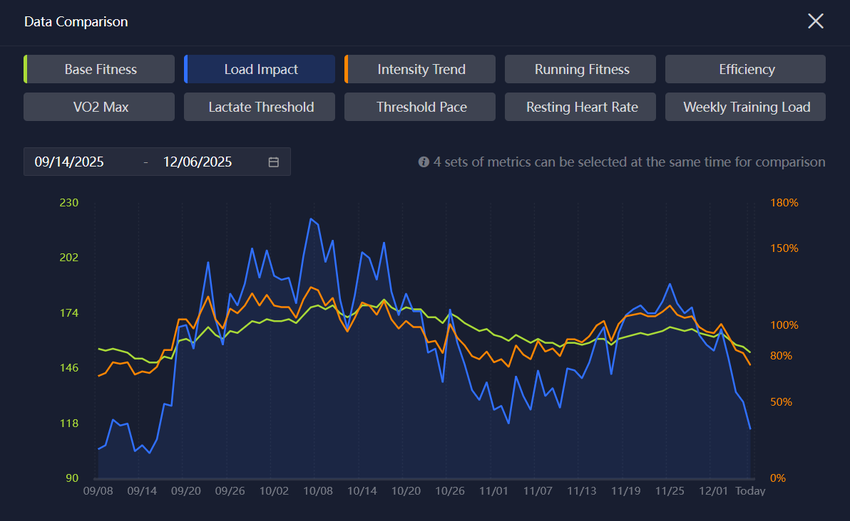This screenshot has height=521, width=850.
Task: Click the orange Intensity Trend color bar
Action: (x=346, y=69)
